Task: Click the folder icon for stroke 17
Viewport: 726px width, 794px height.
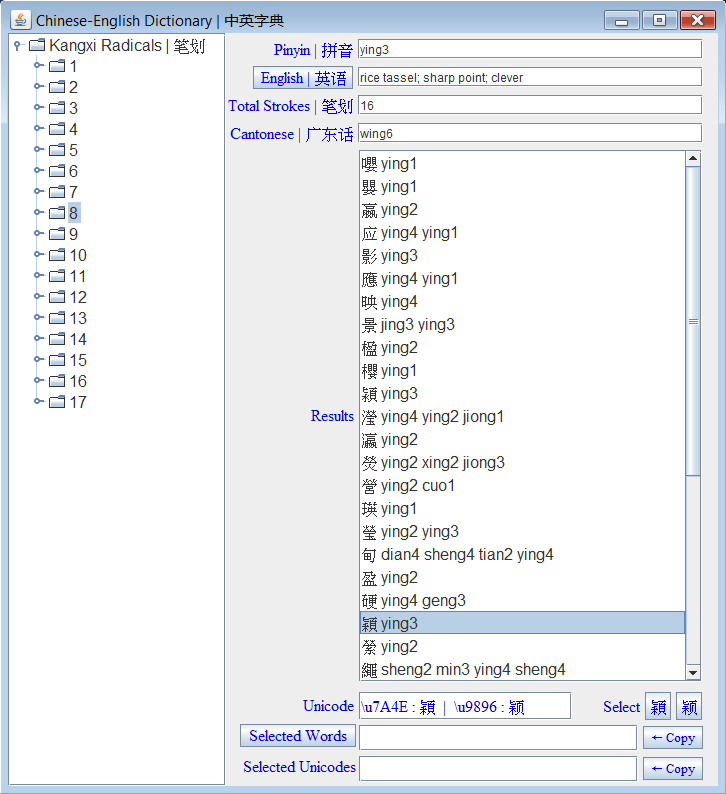Action: click(57, 402)
